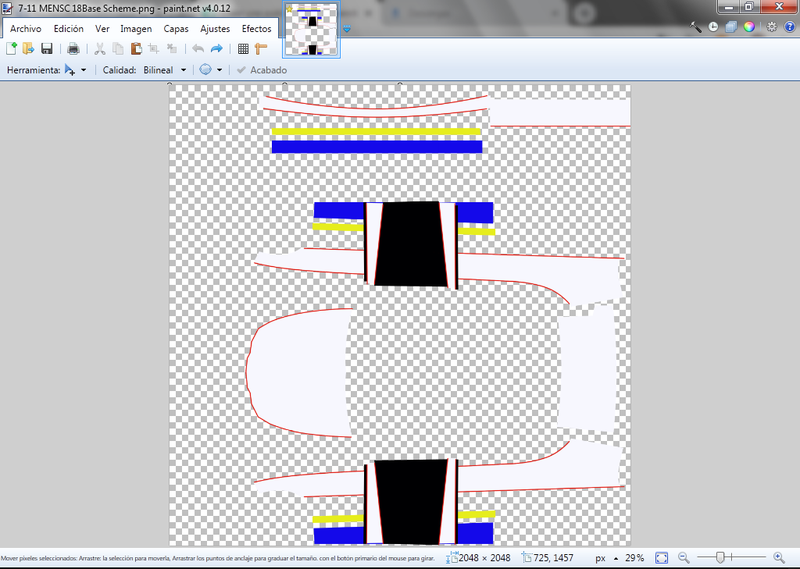This screenshot has height=569, width=800.
Task: Click the Cut scissors icon
Action: pos(100,48)
